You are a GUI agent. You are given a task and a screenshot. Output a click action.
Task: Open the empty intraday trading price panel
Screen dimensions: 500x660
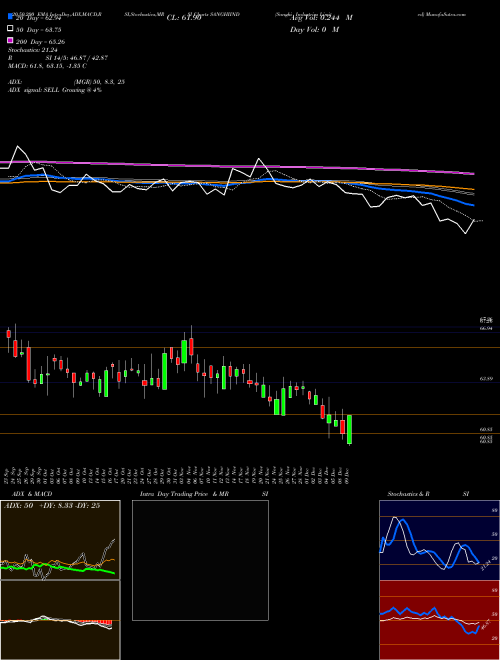pyautogui.click(x=200, y=560)
